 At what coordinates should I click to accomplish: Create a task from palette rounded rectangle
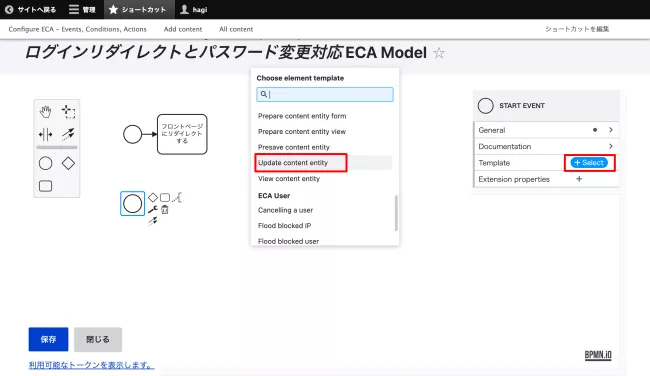[46, 186]
